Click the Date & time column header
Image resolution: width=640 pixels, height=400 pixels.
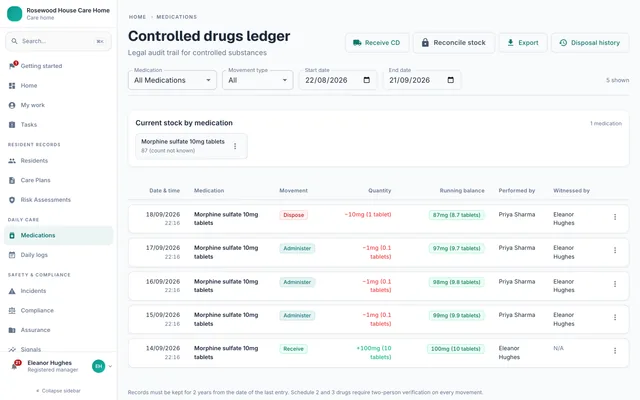164,191
